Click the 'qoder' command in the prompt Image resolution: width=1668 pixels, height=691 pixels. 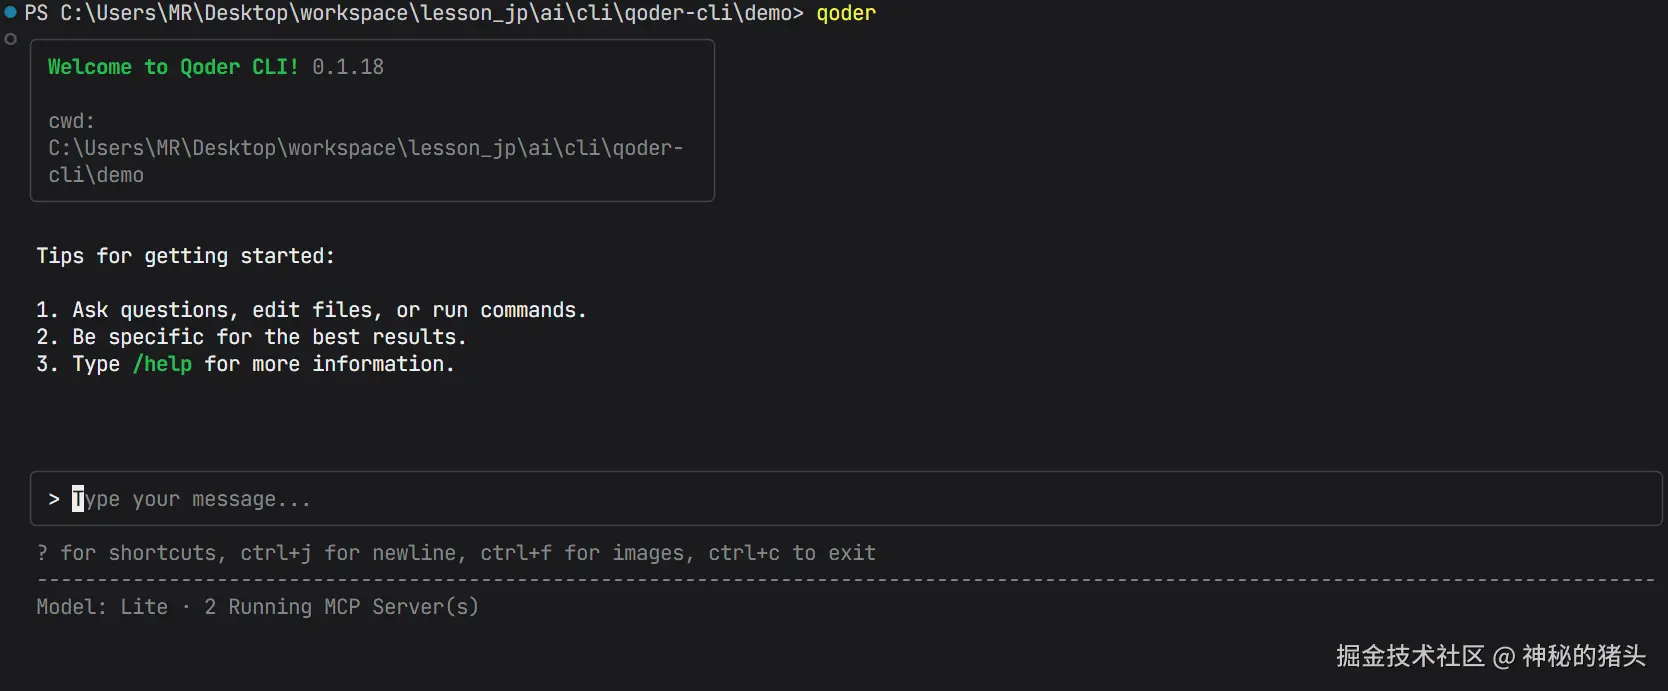846,13
